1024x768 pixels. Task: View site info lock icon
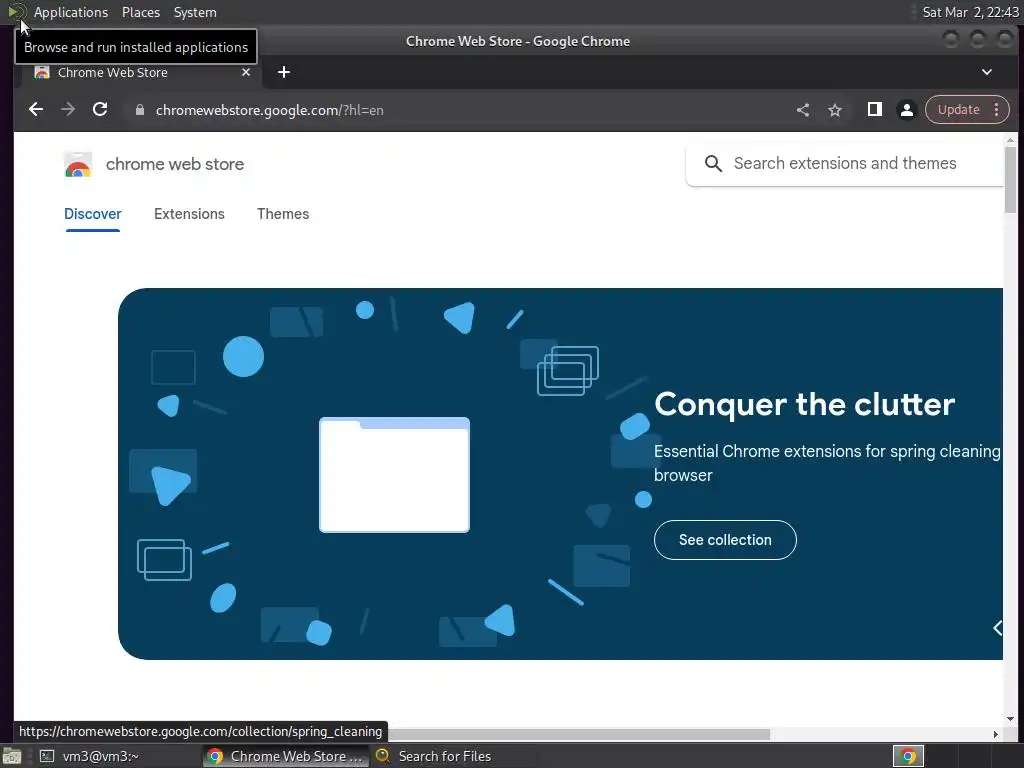click(139, 110)
